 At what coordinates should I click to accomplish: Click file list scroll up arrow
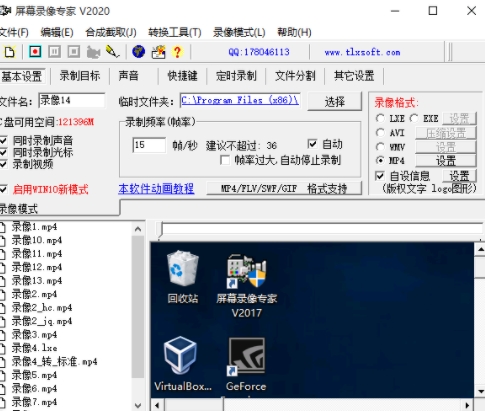pyautogui.click(x=138, y=229)
